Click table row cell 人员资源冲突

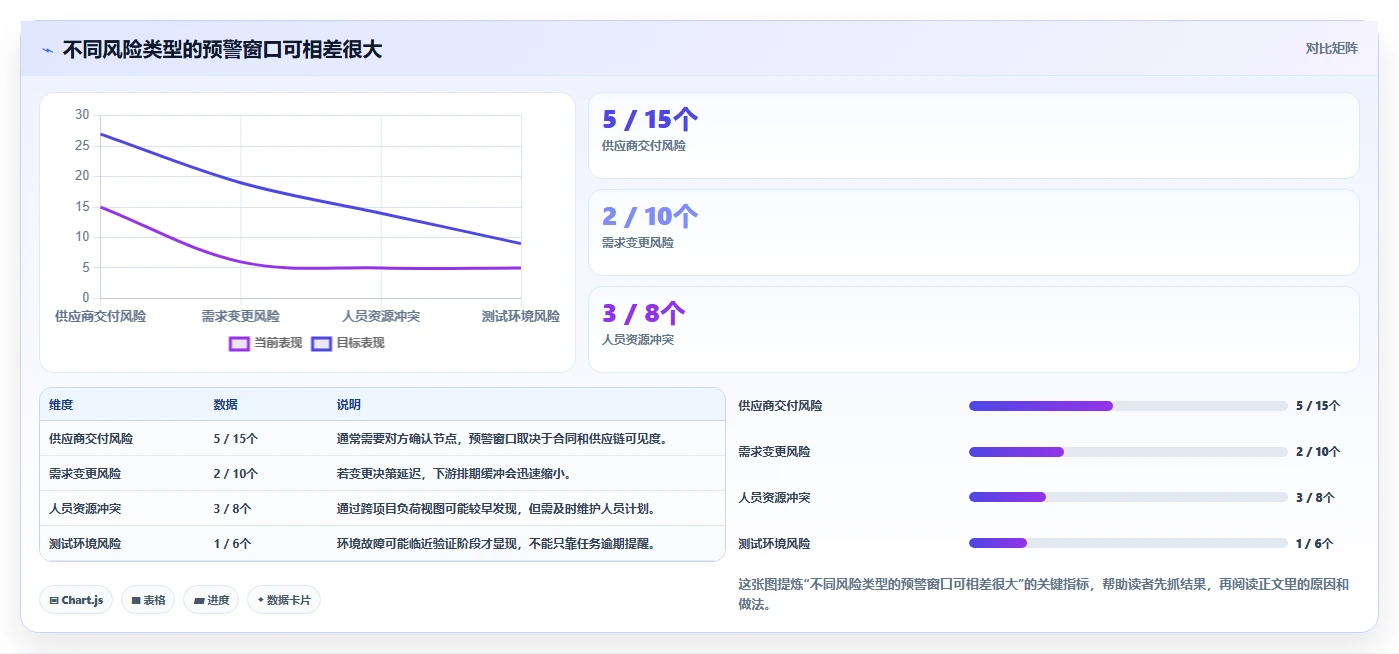point(85,508)
